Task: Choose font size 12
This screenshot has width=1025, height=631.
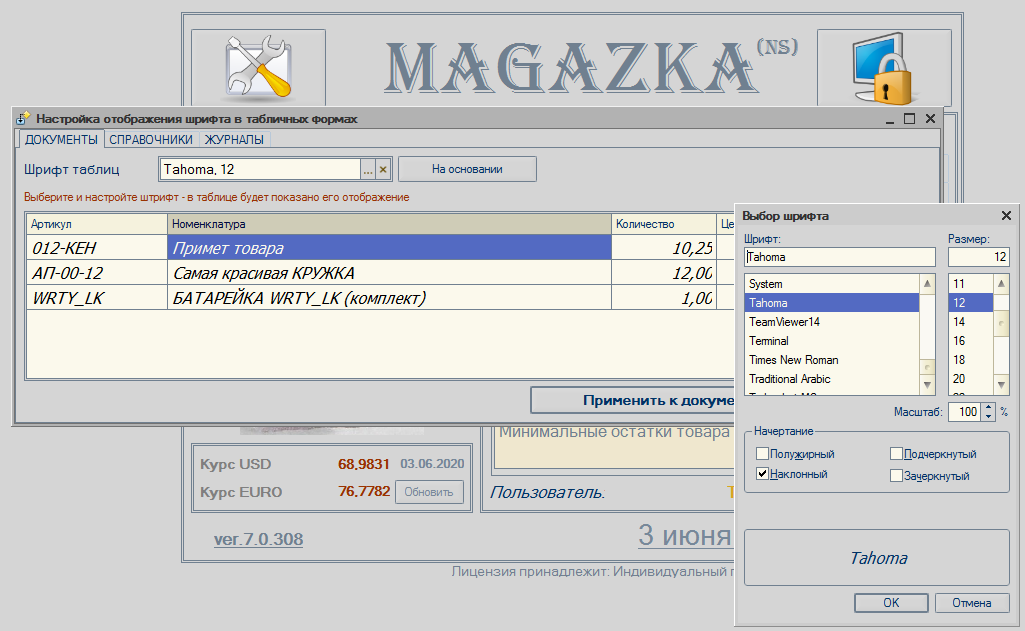Action: pyautogui.click(x=971, y=303)
